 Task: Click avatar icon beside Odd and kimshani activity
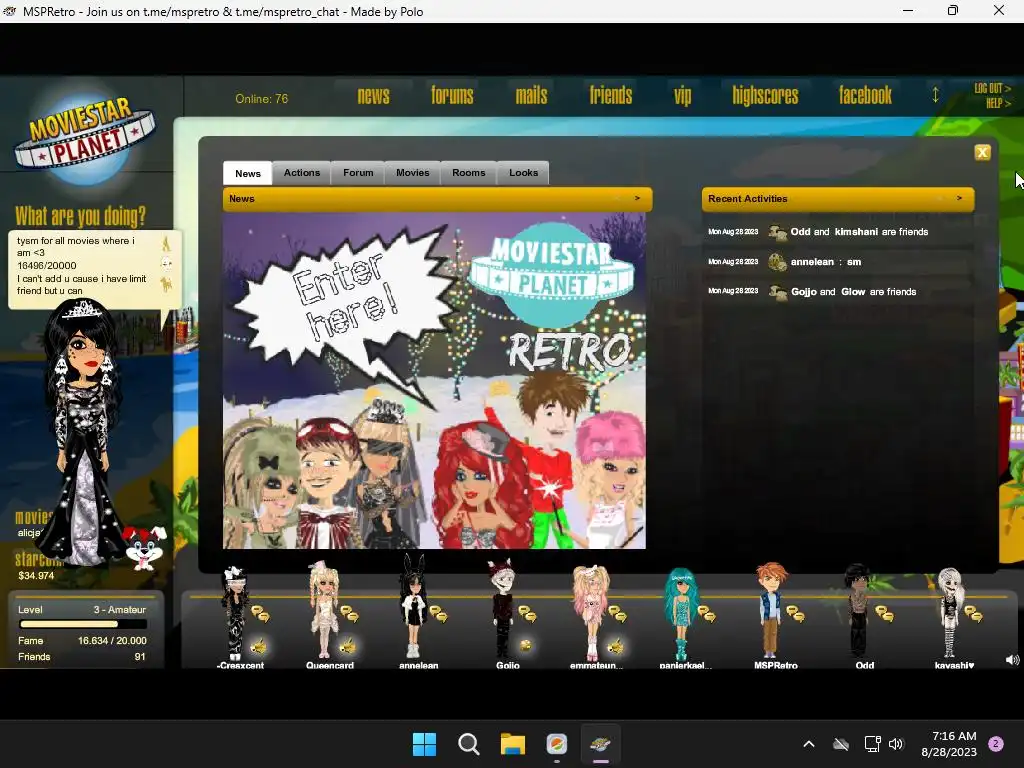(777, 232)
